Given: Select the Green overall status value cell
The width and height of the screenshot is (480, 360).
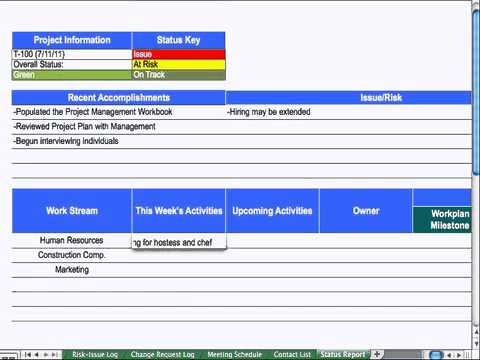Looking at the screenshot, I should click(x=72, y=75).
